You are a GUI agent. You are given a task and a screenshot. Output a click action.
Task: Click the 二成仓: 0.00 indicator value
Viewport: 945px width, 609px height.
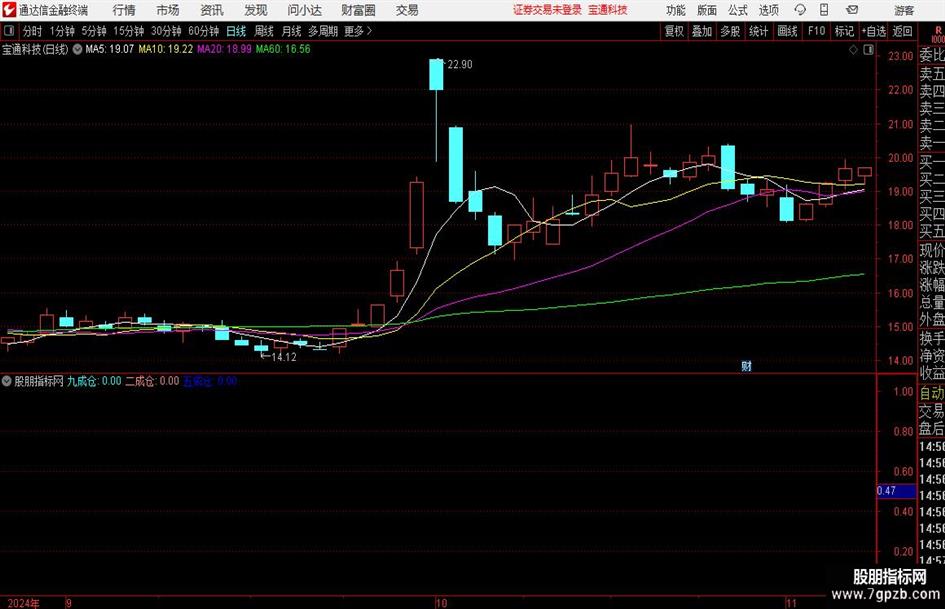click(x=152, y=381)
